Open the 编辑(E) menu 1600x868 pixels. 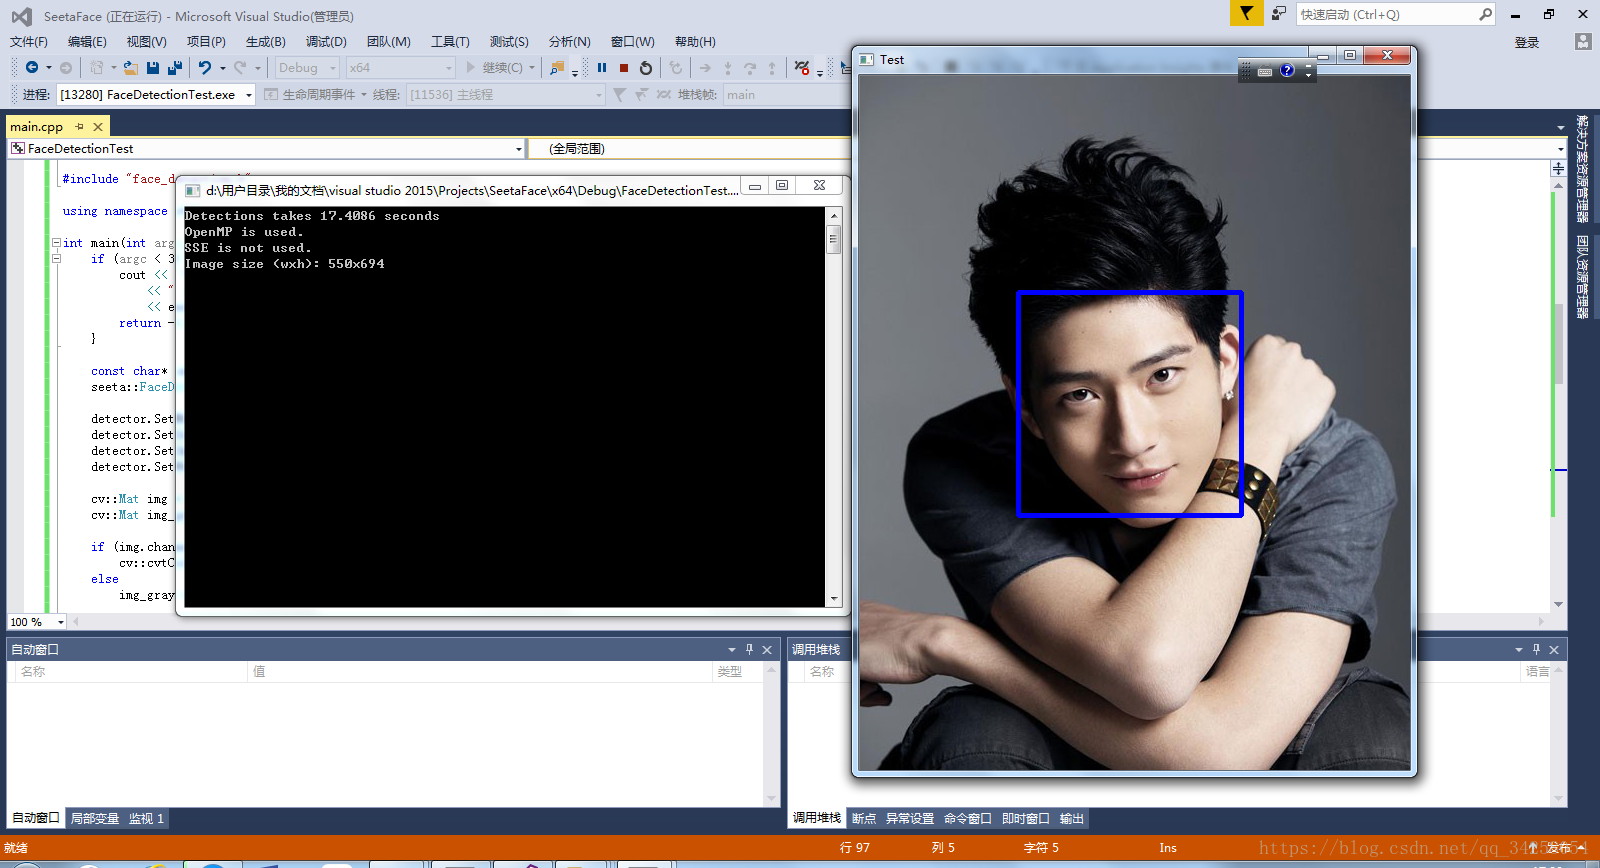(x=87, y=42)
